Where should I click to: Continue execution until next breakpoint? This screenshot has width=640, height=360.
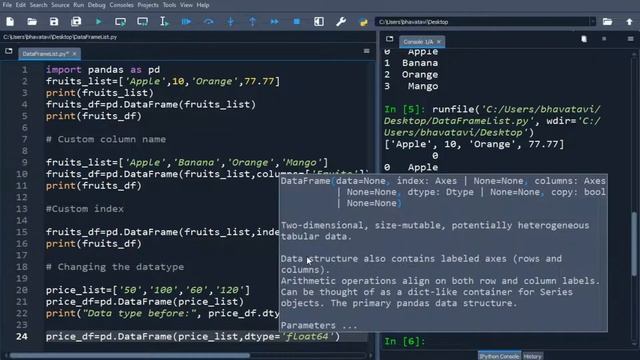[x=275, y=22]
